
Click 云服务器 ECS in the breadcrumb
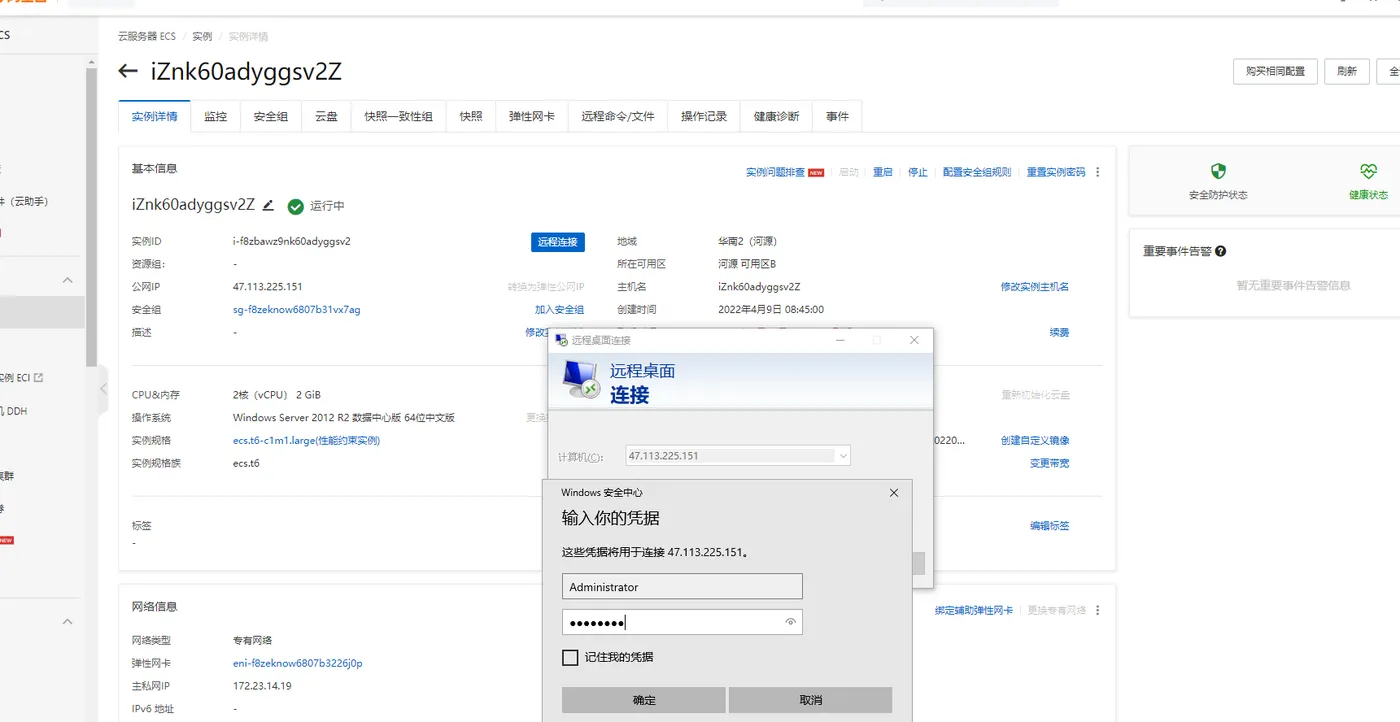(x=147, y=36)
